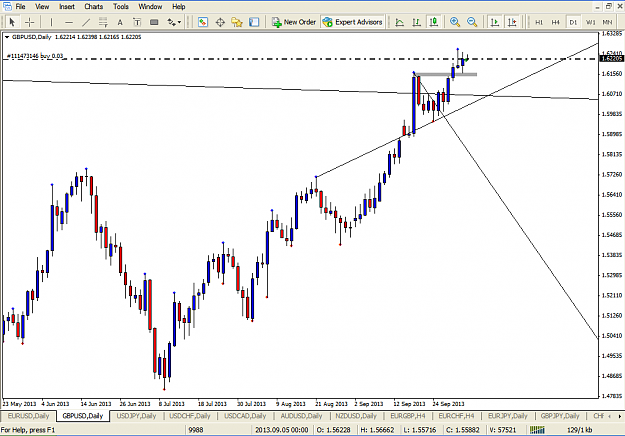Switch chart to bar chart type
The image size is (625, 436).
[x=399, y=22]
